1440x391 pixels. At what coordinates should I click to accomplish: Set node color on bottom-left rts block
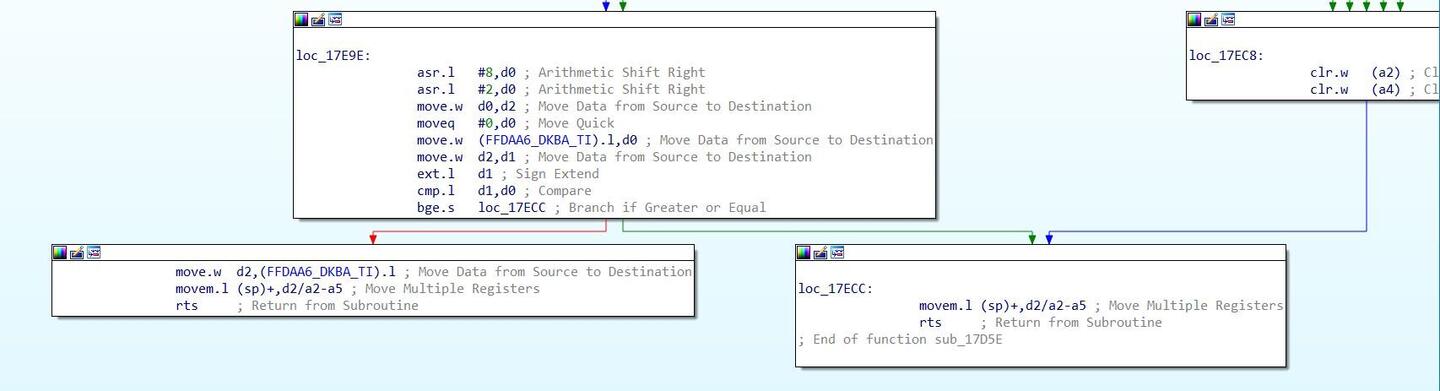coord(60,252)
